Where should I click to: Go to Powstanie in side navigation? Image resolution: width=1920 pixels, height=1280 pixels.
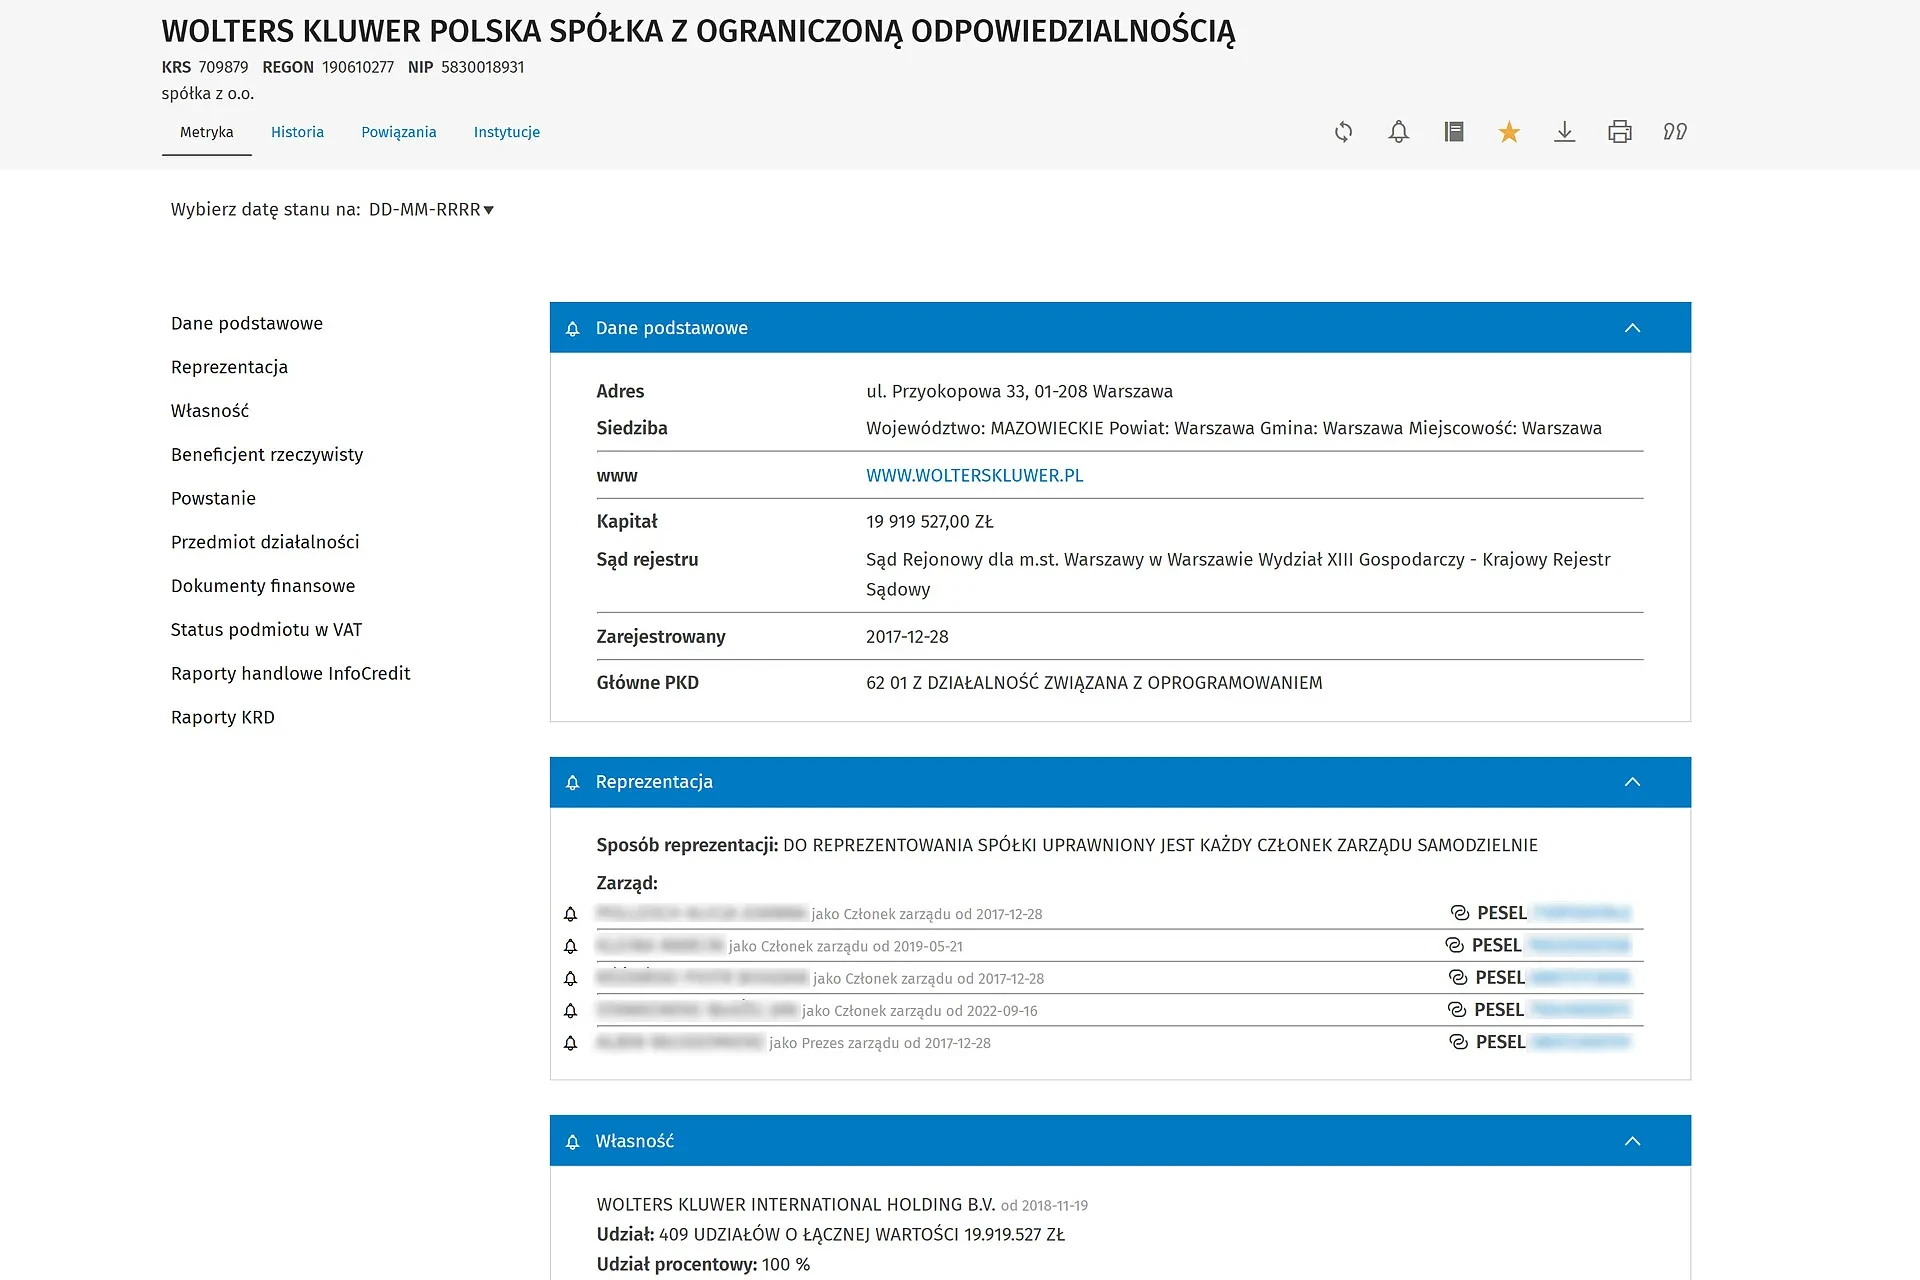pyautogui.click(x=214, y=499)
